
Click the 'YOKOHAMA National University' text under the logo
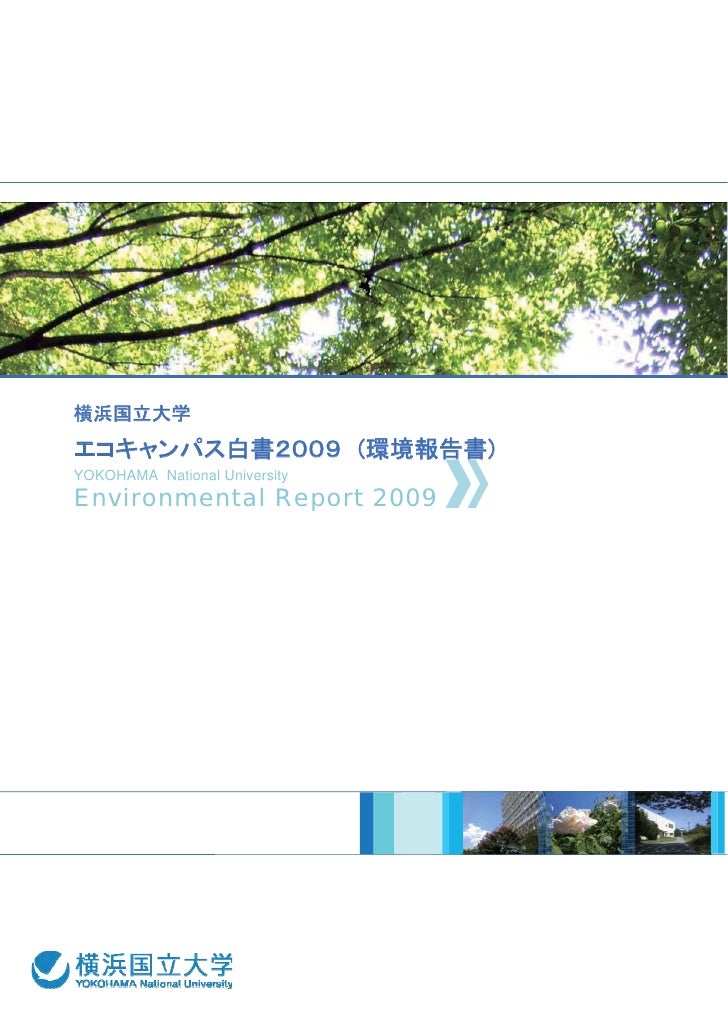154,984
